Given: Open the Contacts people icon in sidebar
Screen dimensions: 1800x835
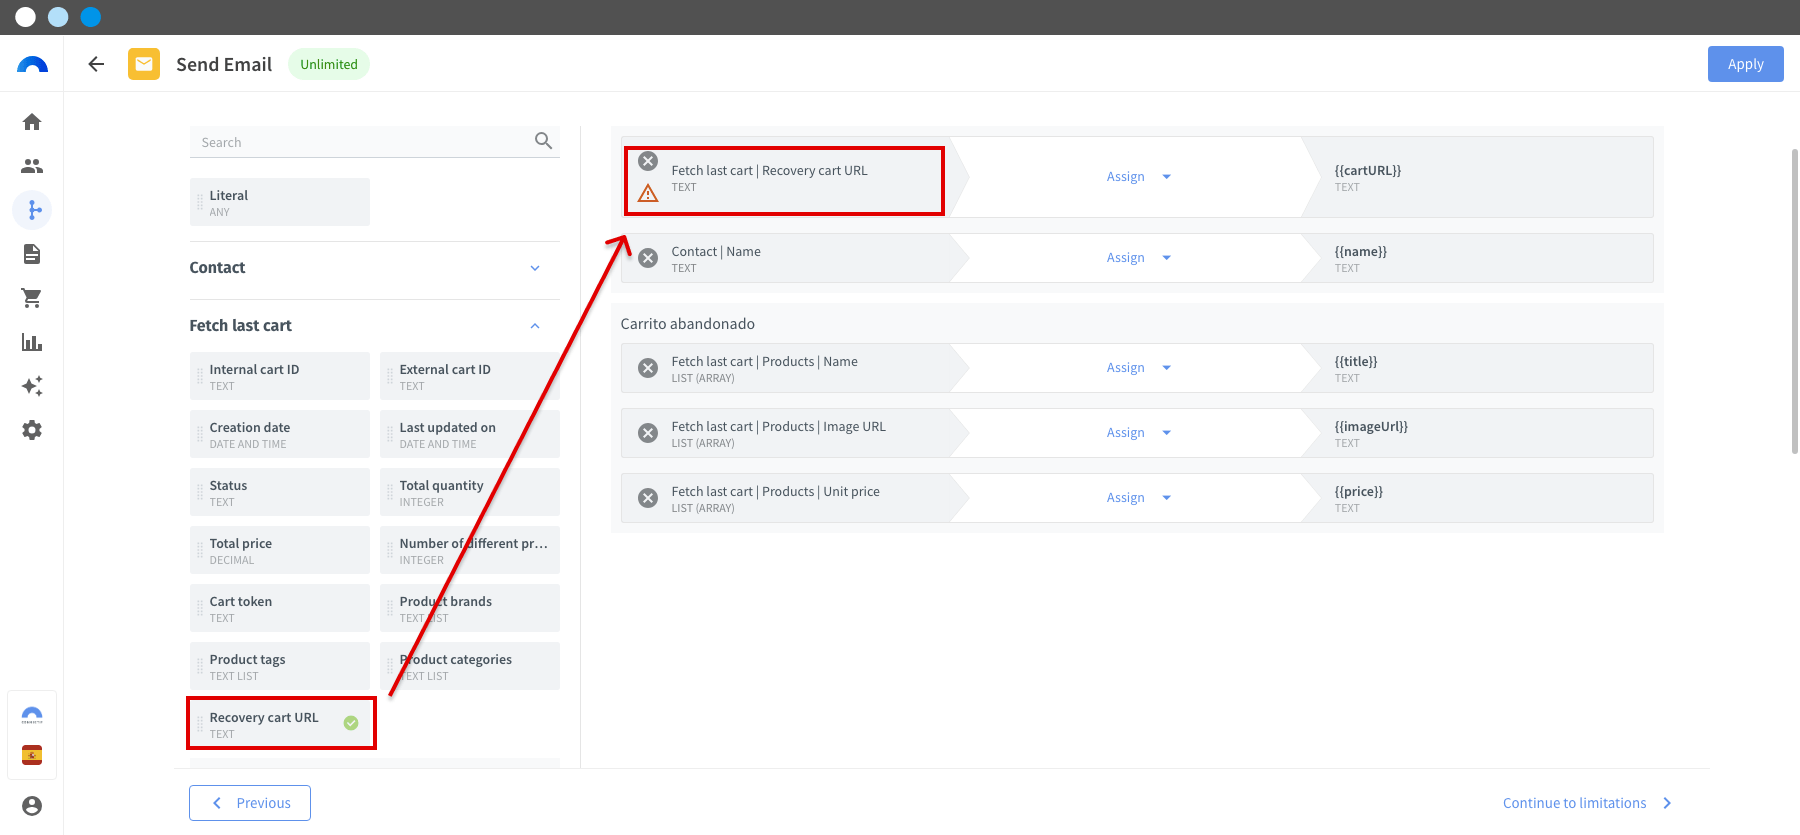Looking at the screenshot, I should point(32,166).
